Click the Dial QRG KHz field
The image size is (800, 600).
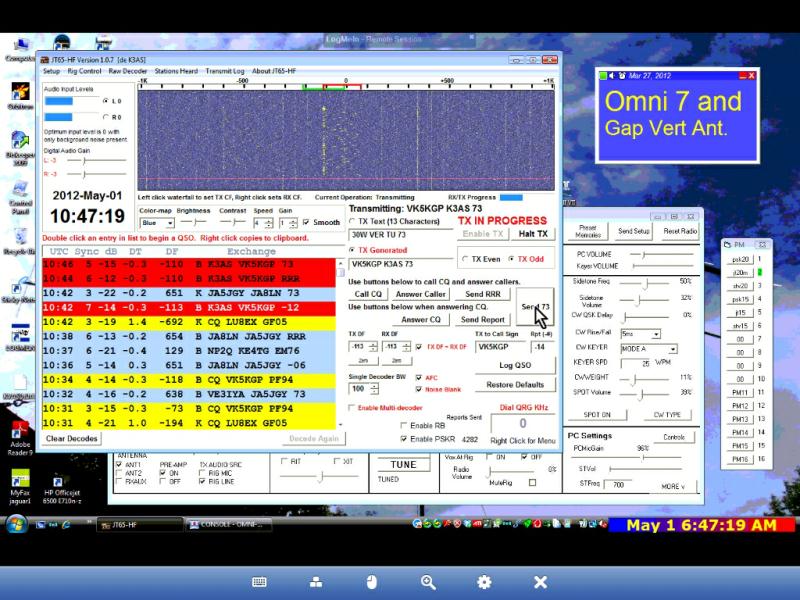(x=523, y=423)
